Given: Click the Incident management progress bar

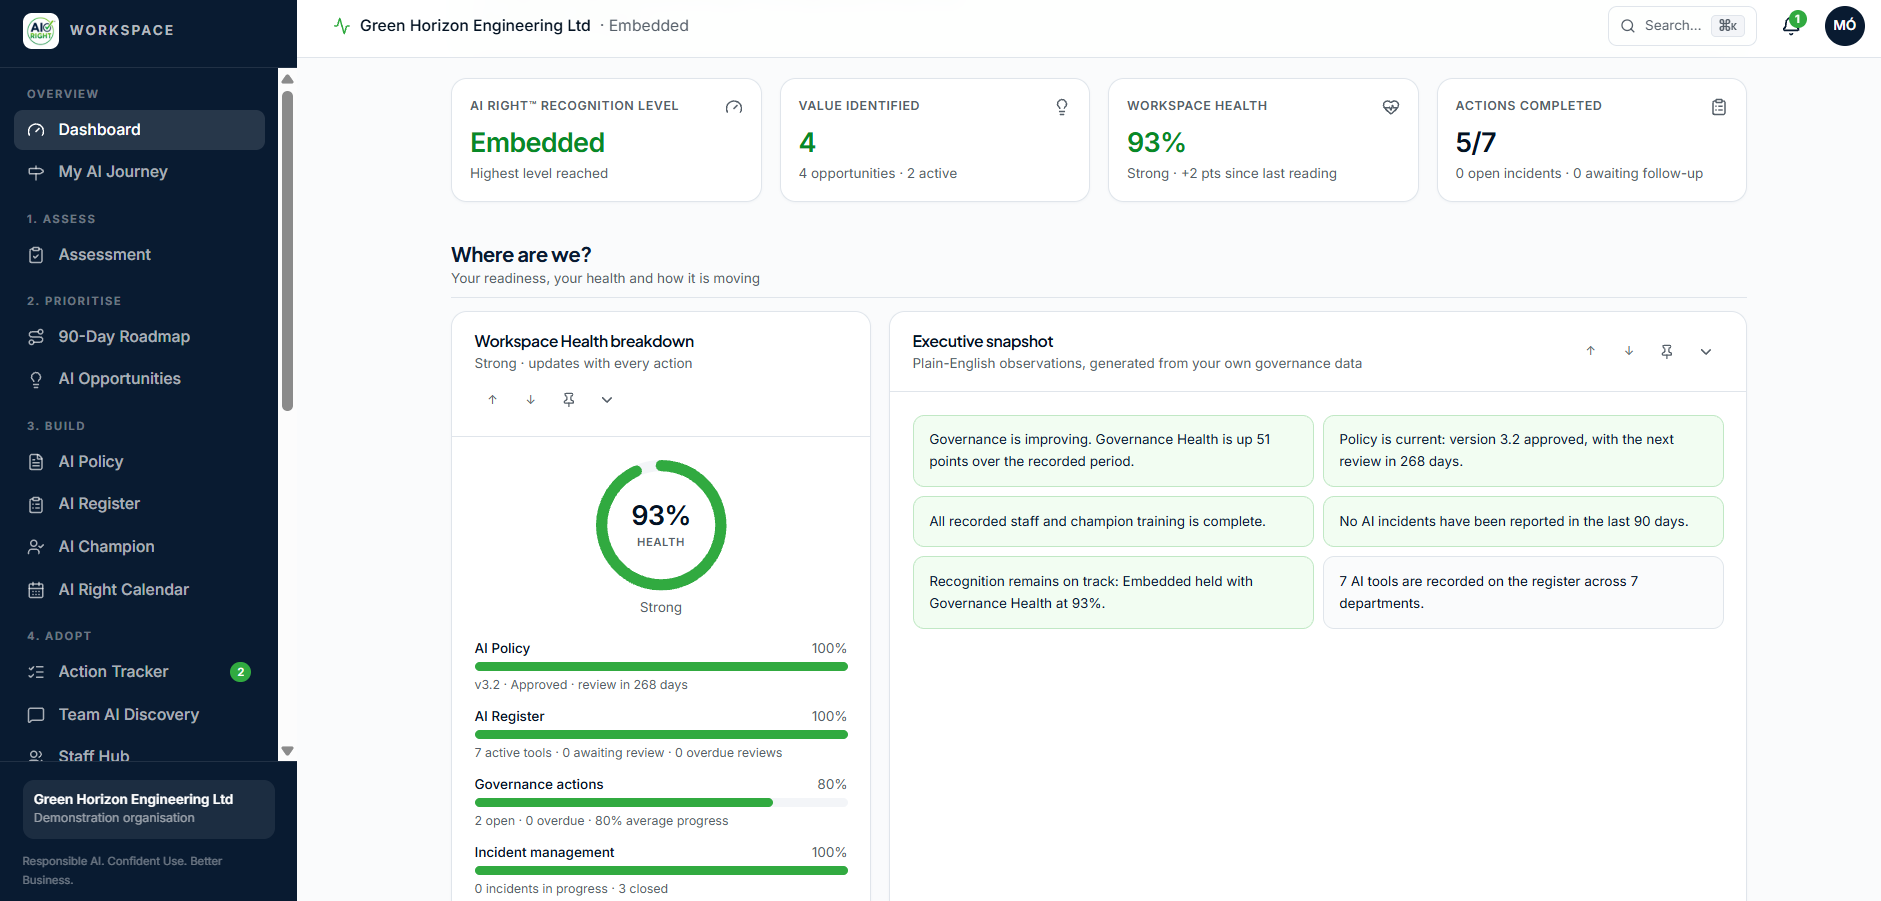Looking at the screenshot, I should [x=660, y=870].
